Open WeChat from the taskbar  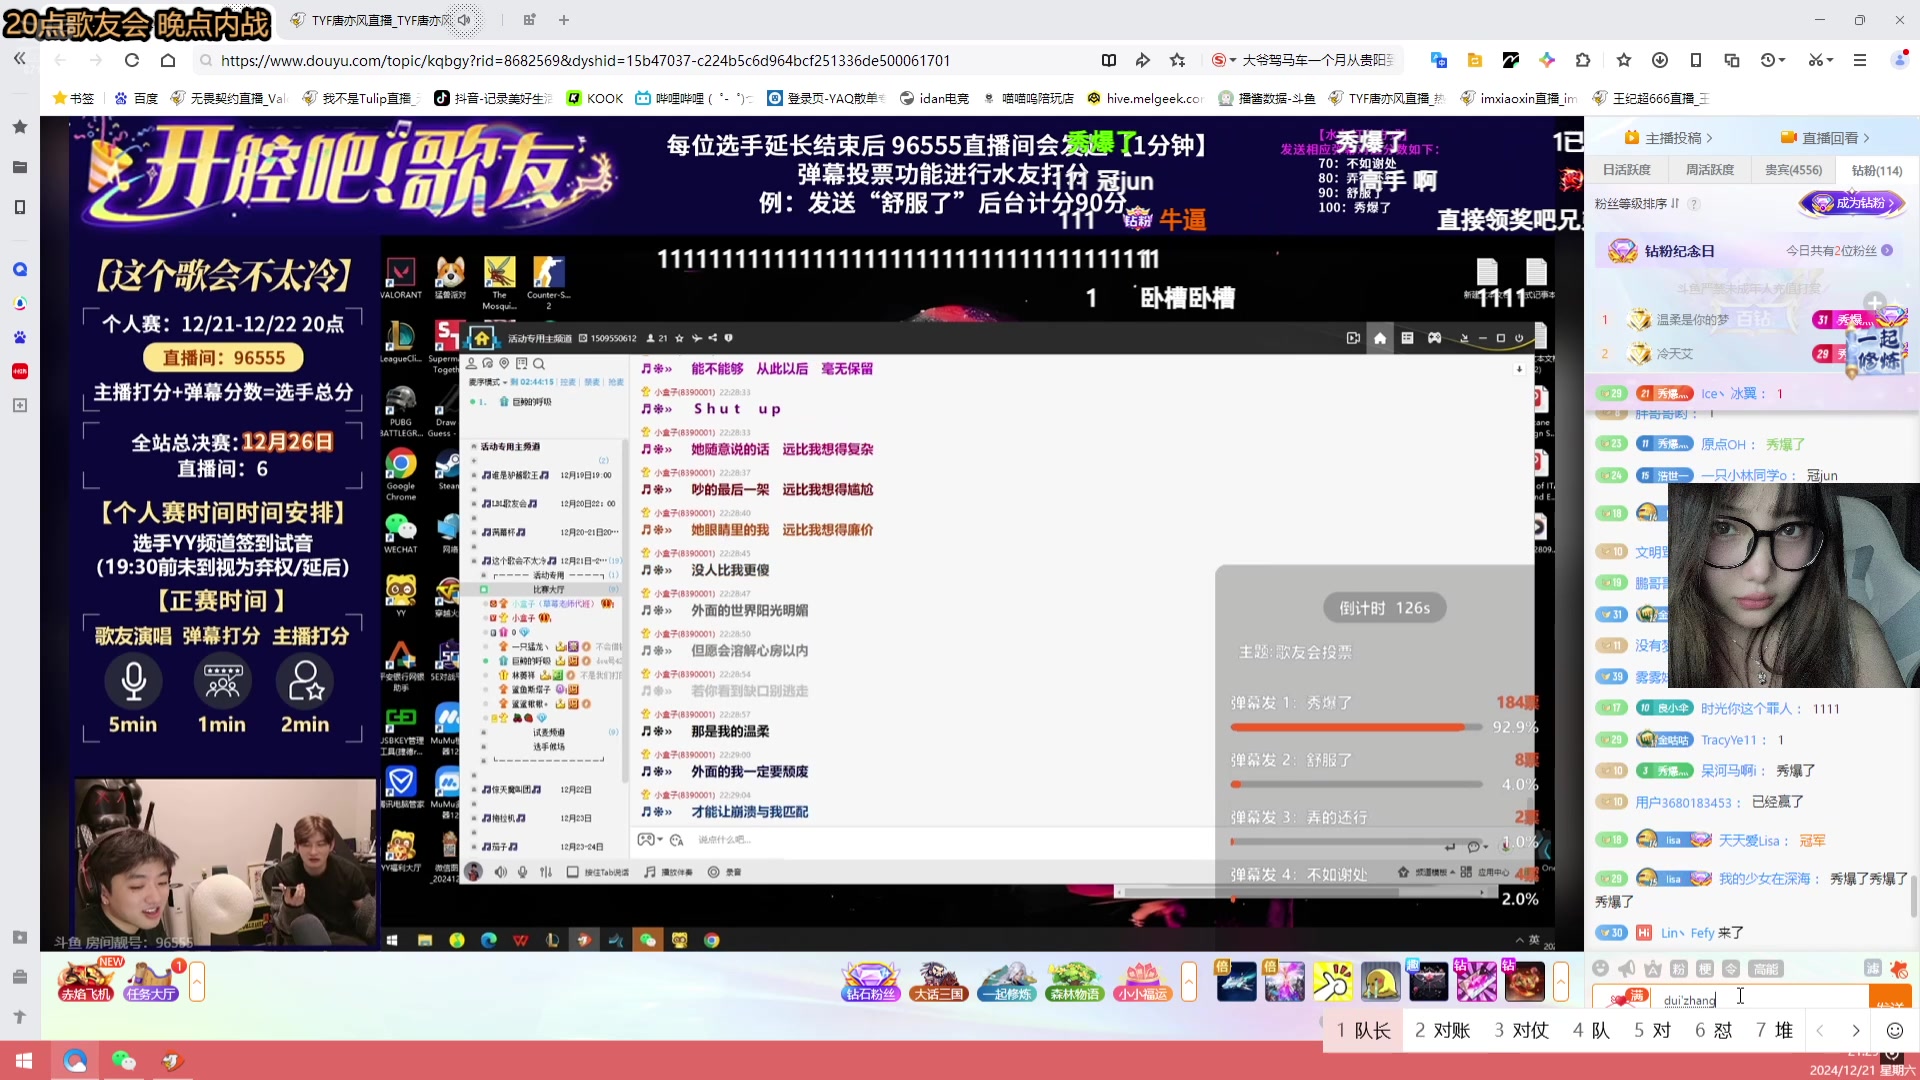[123, 1060]
